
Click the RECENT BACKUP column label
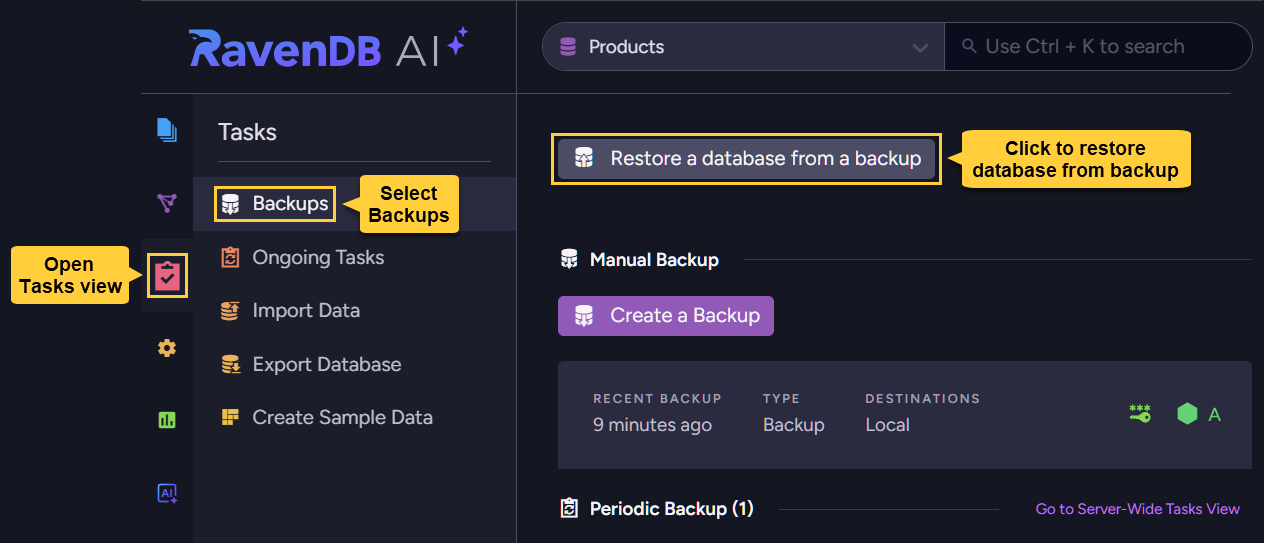point(657,398)
